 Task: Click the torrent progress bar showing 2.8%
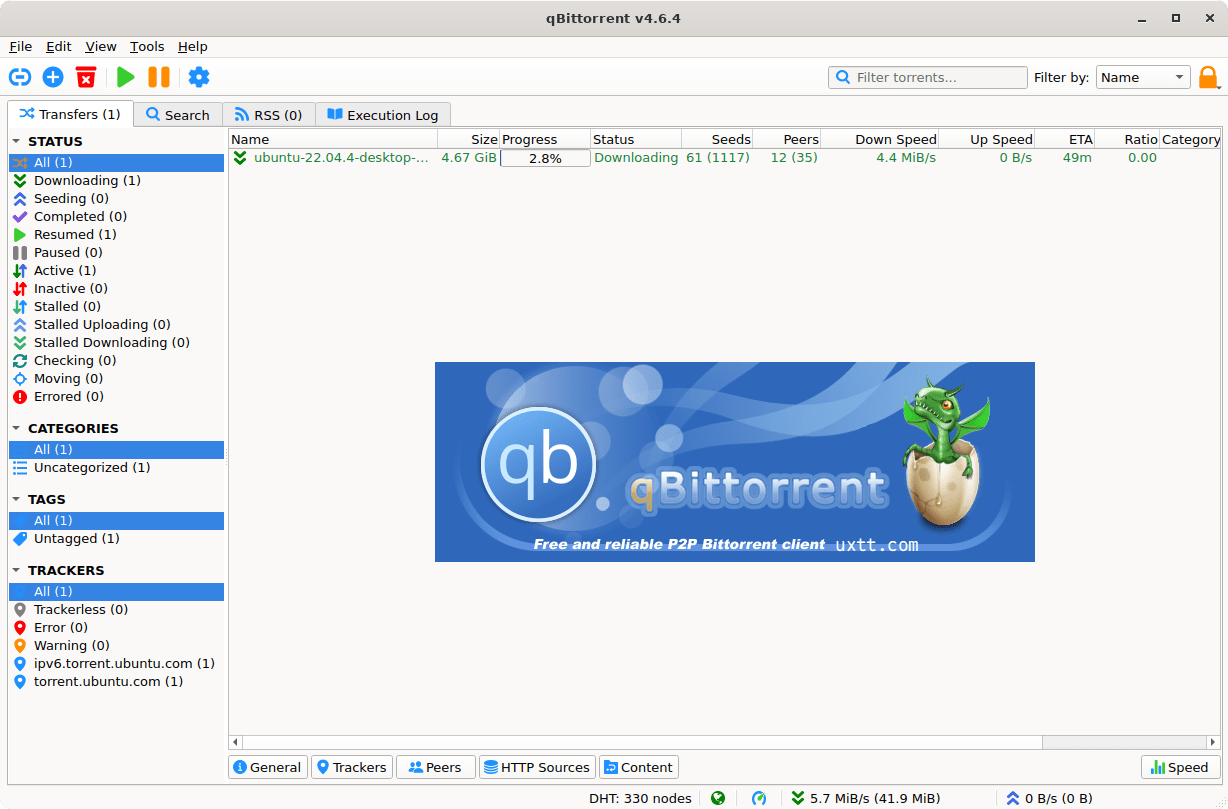point(544,157)
